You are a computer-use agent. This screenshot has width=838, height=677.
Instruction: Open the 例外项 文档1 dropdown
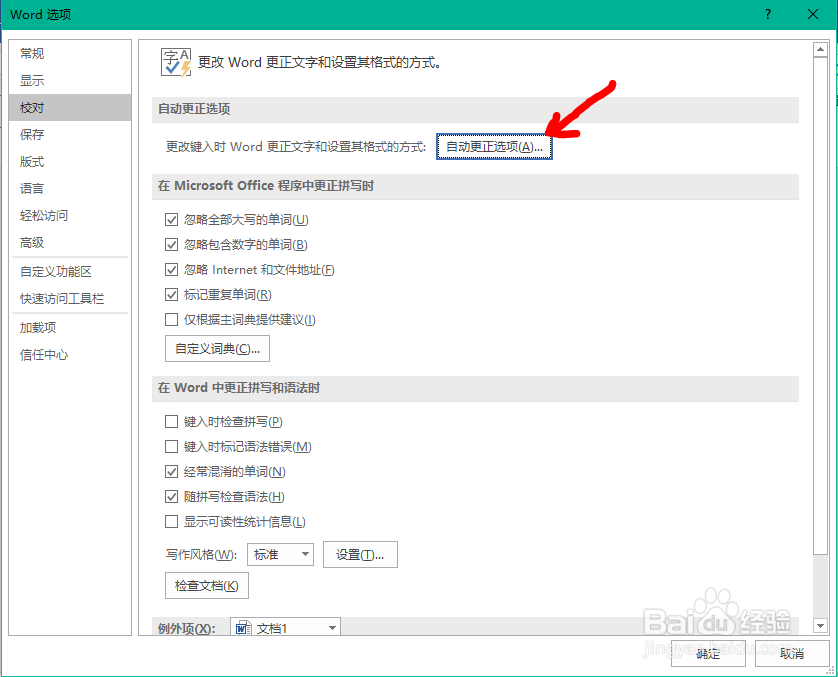285,627
